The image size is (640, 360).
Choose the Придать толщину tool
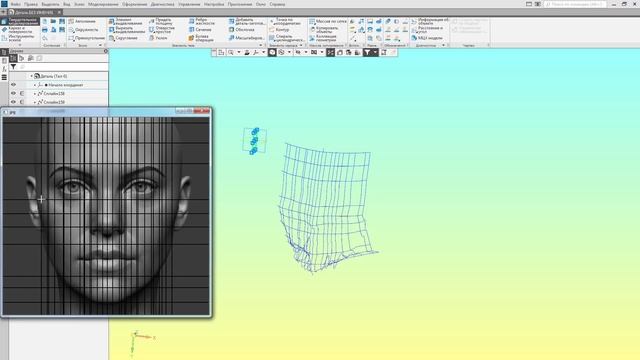coord(161,21)
